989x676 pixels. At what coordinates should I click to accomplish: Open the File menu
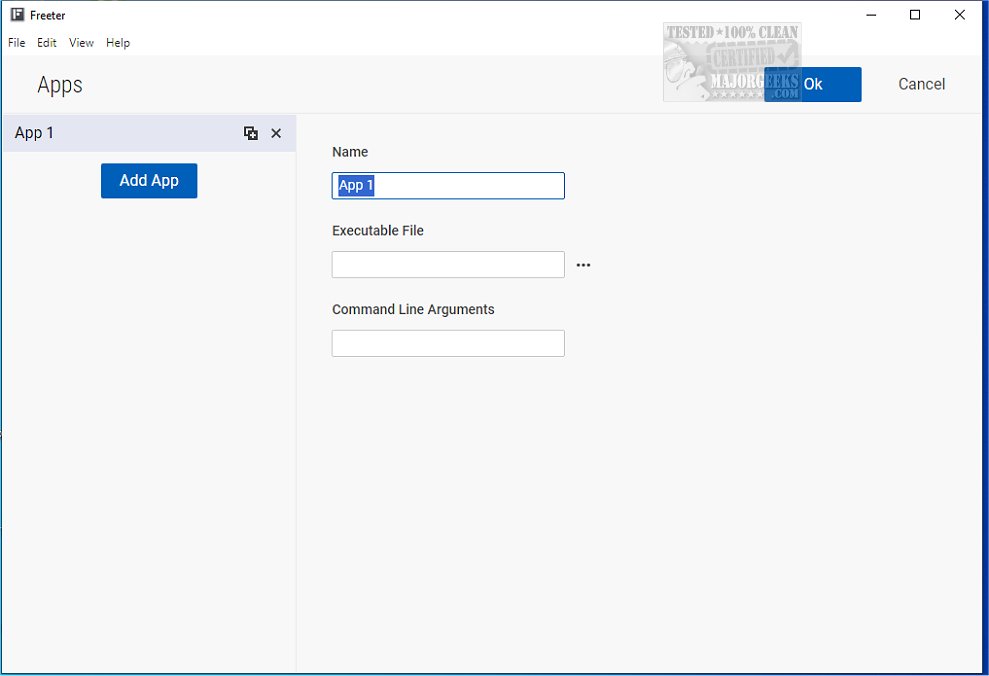tap(16, 42)
